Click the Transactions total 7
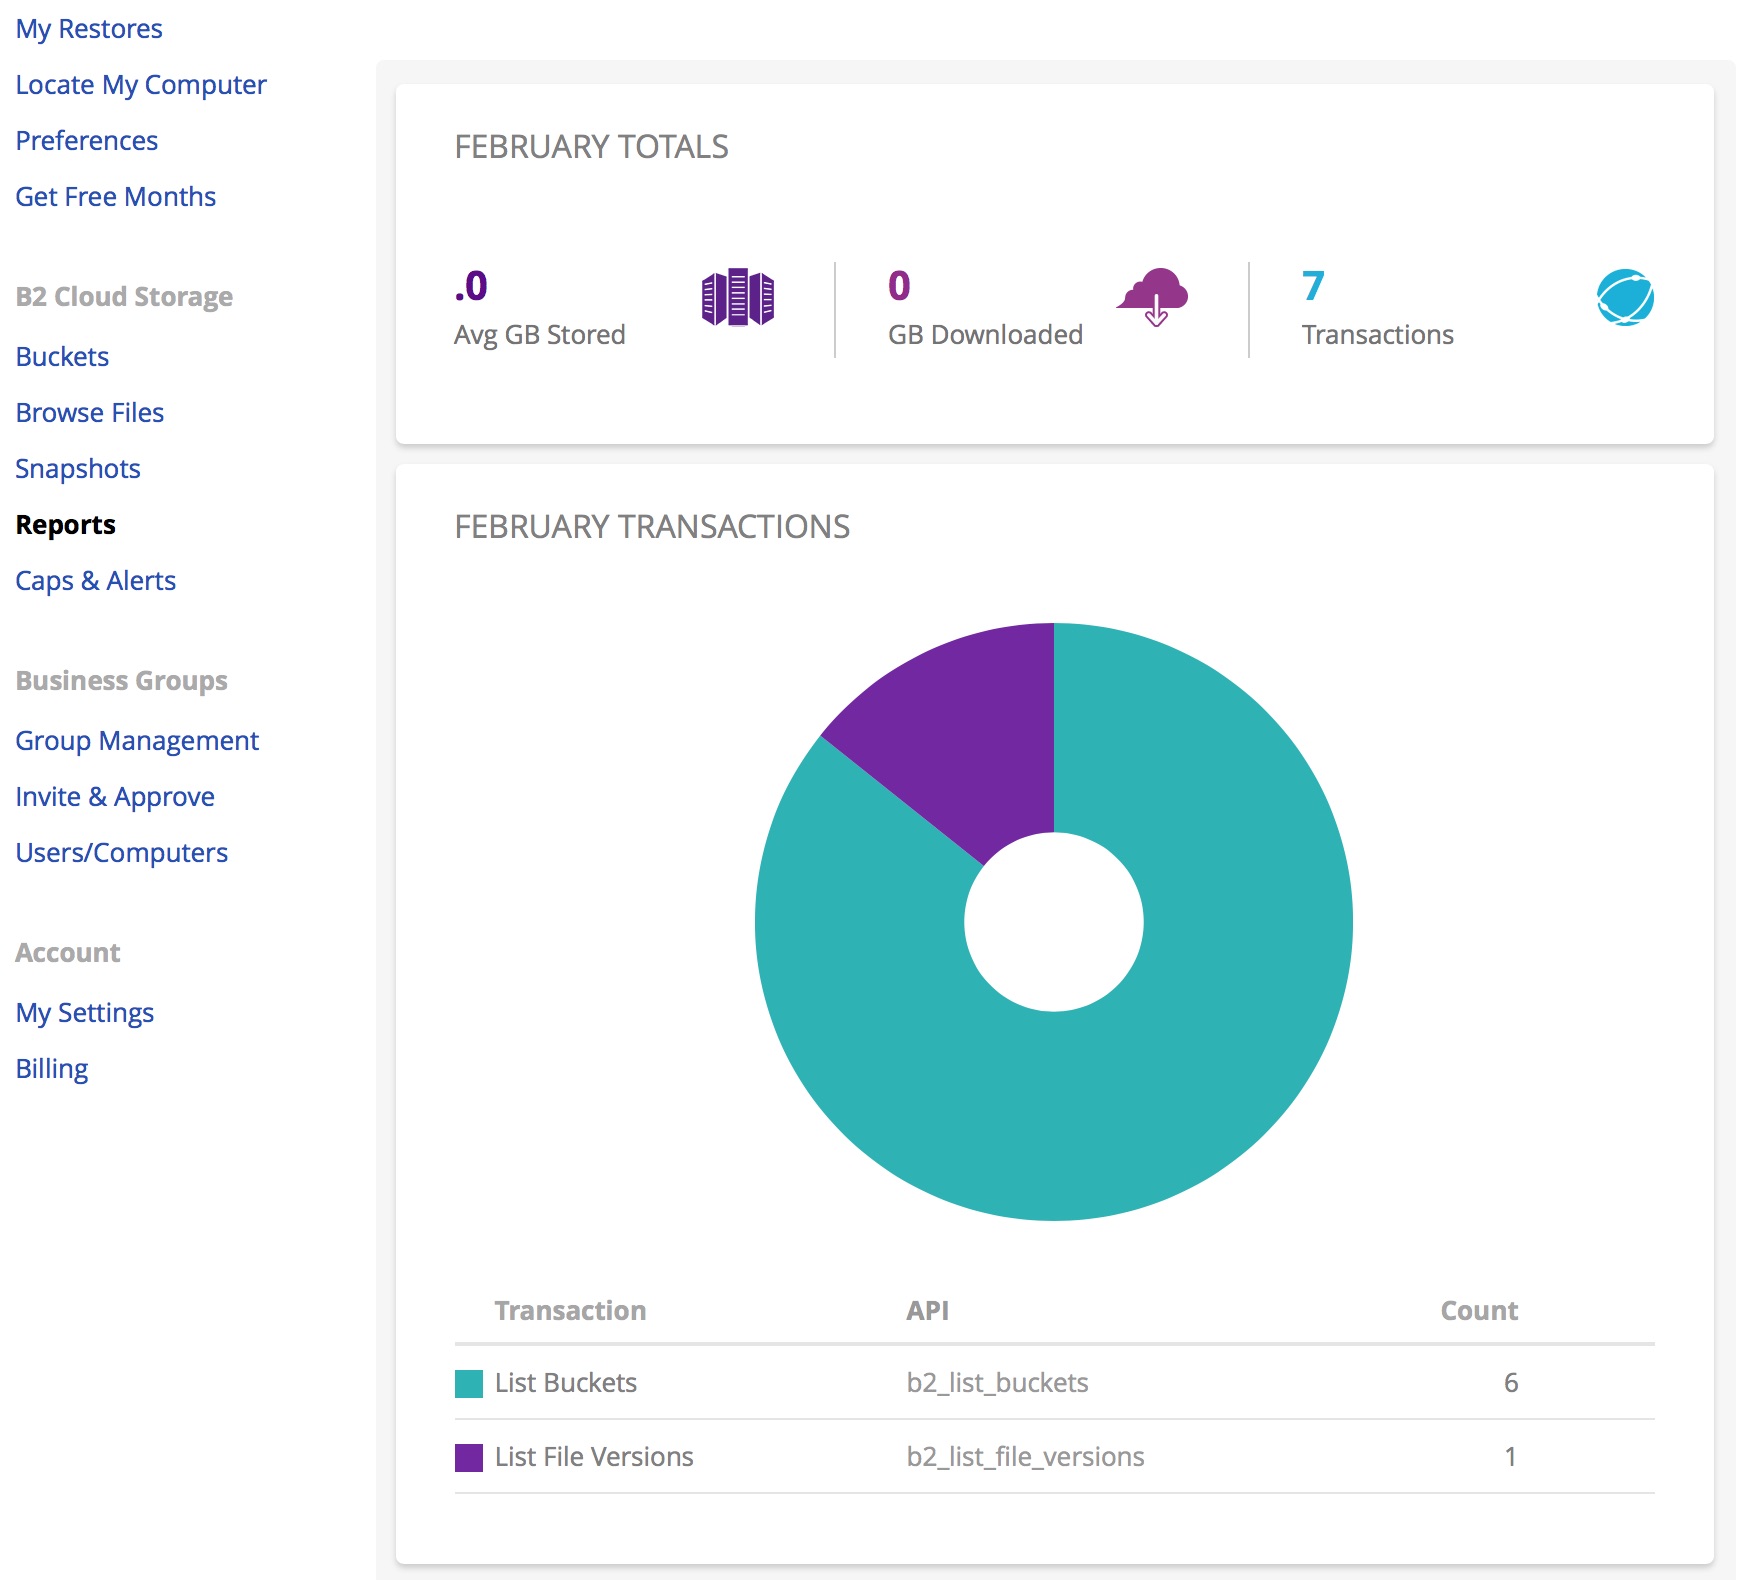1748x1580 pixels. [x=1313, y=287]
